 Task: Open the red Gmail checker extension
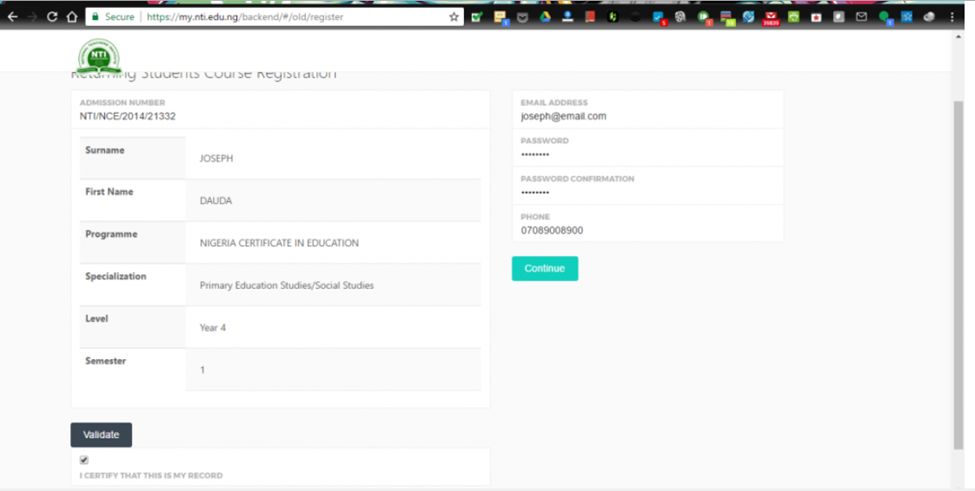tap(770, 17)
